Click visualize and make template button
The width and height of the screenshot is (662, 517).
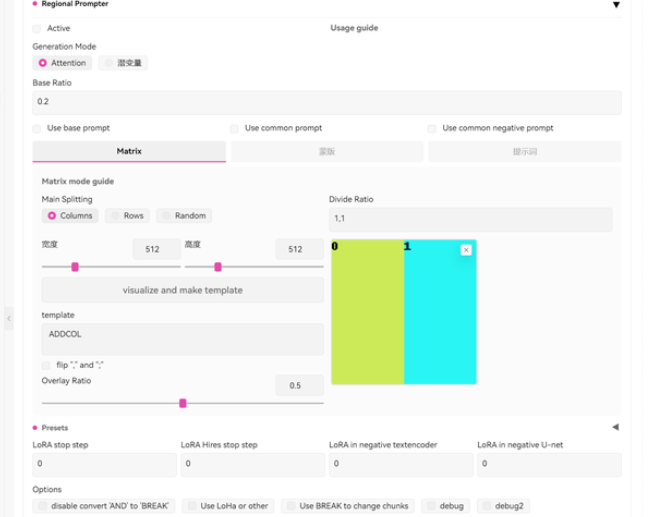click(x=182, y=290)
